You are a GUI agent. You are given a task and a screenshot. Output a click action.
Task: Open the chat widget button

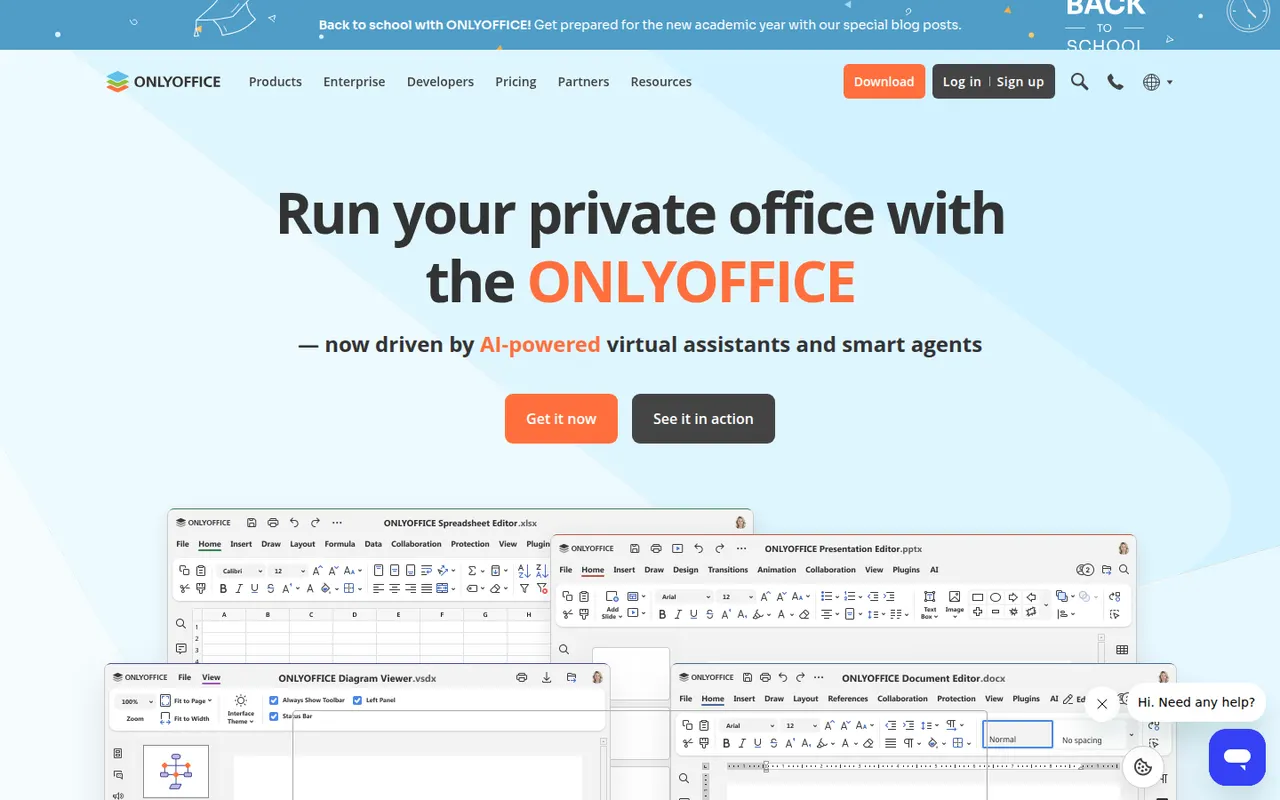pos(1237,757)
